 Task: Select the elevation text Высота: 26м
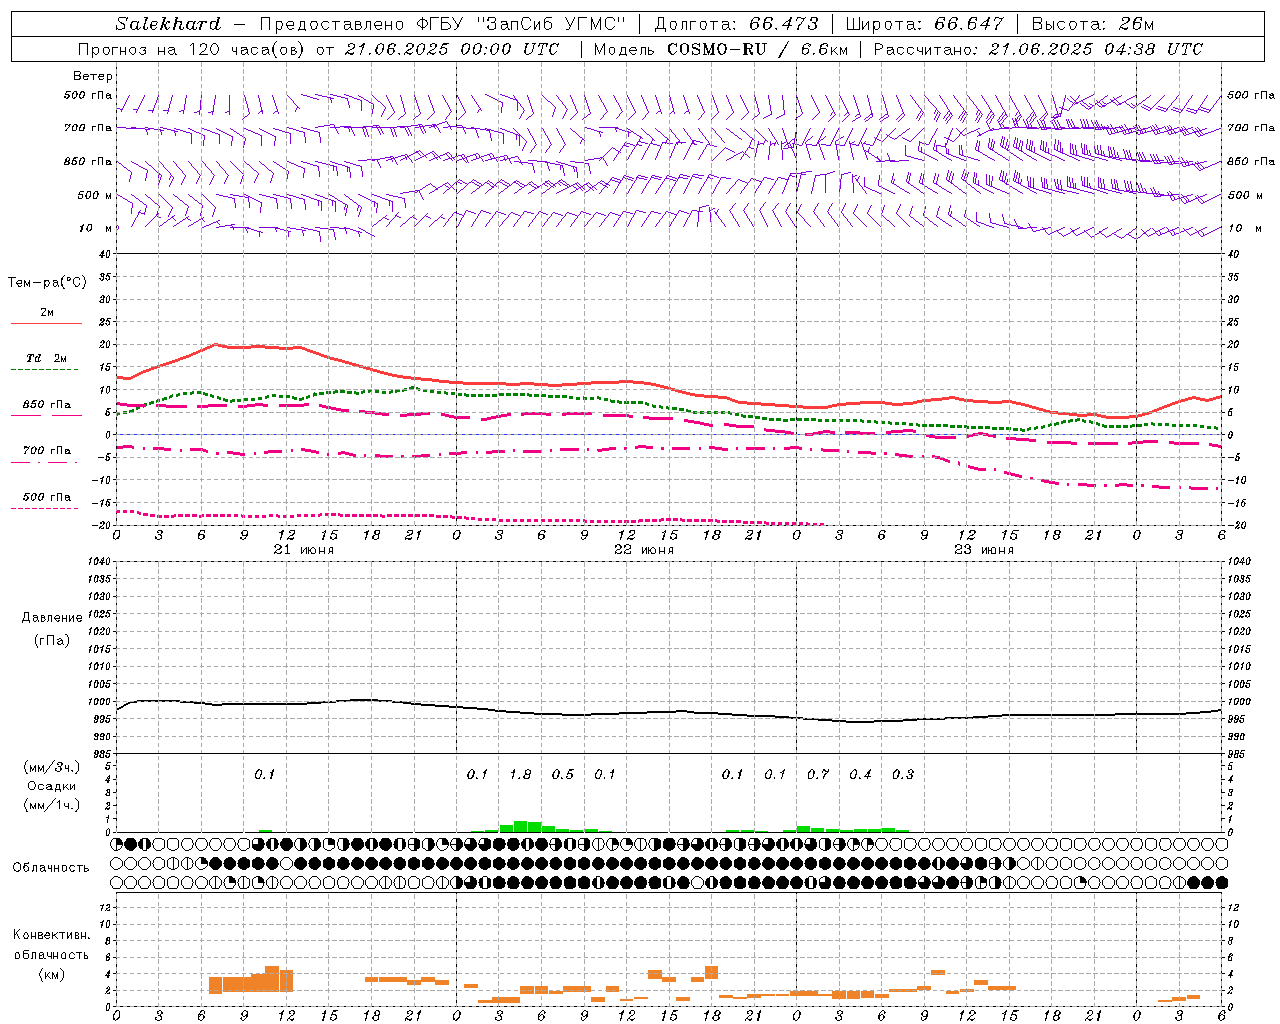click(x=1091, y=24)
